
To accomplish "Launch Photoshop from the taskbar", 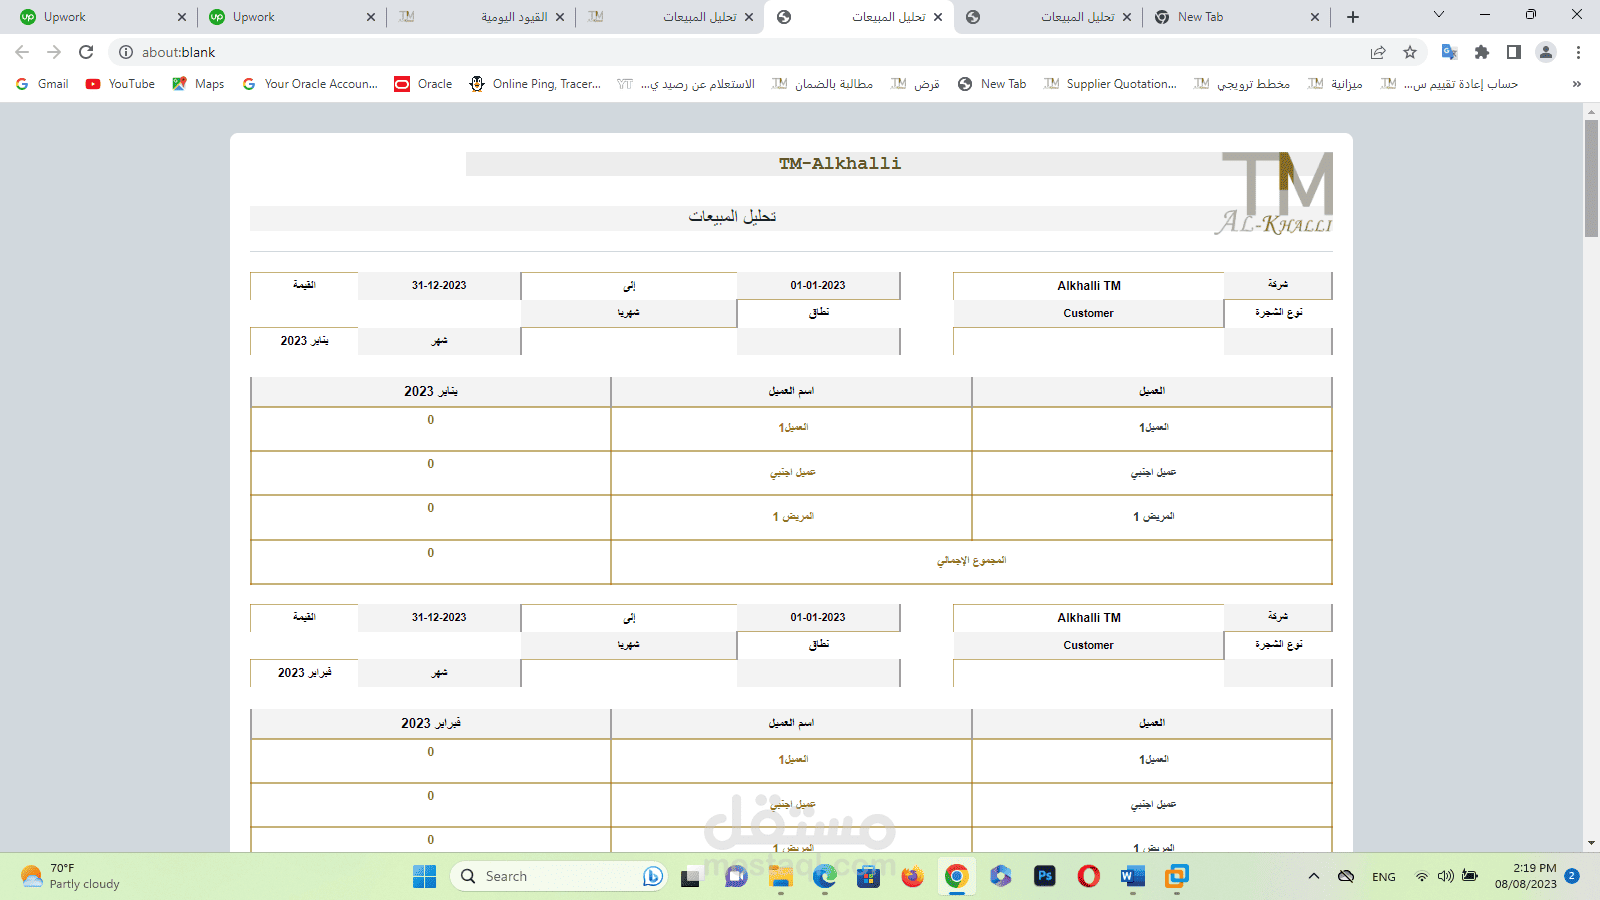I will pos(1045,876).
